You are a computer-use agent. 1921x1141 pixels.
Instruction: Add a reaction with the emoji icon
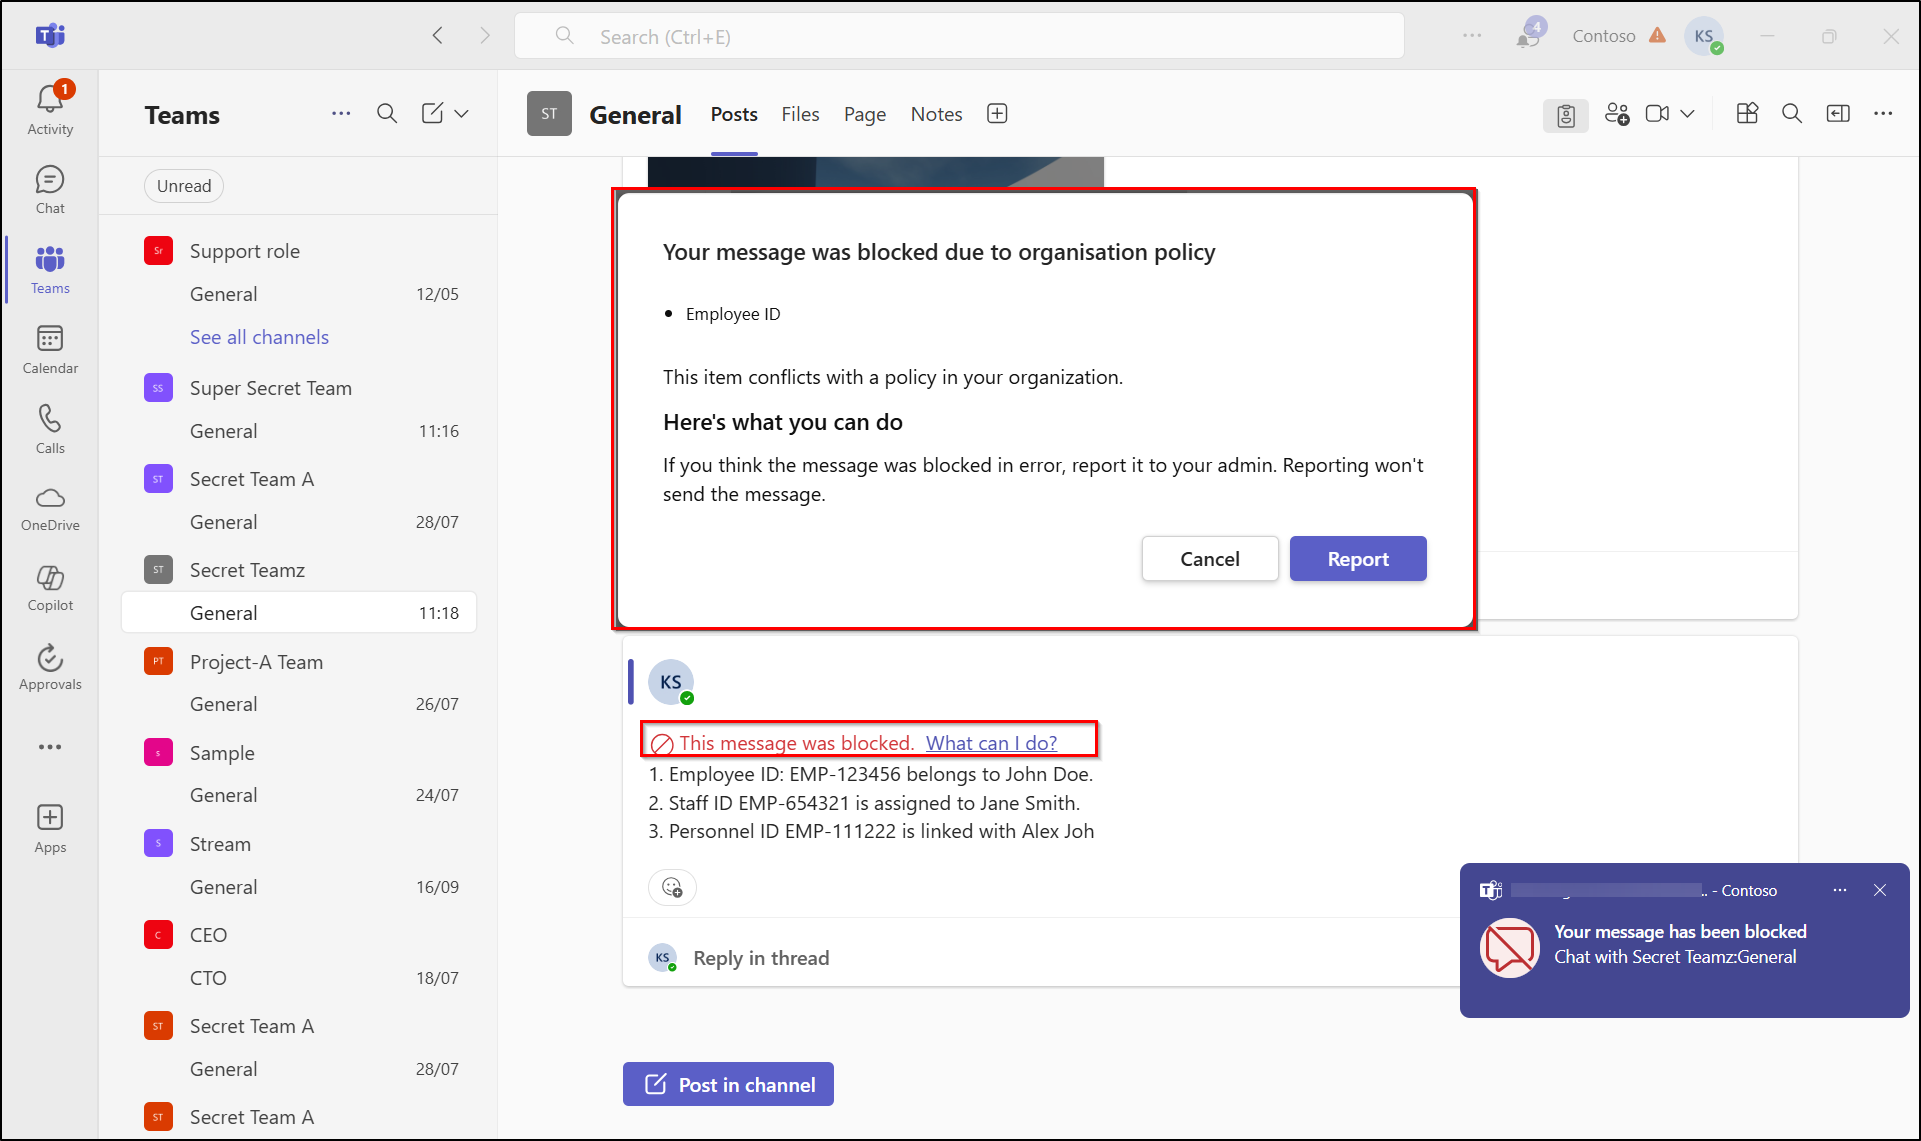(x=672, y=887)
